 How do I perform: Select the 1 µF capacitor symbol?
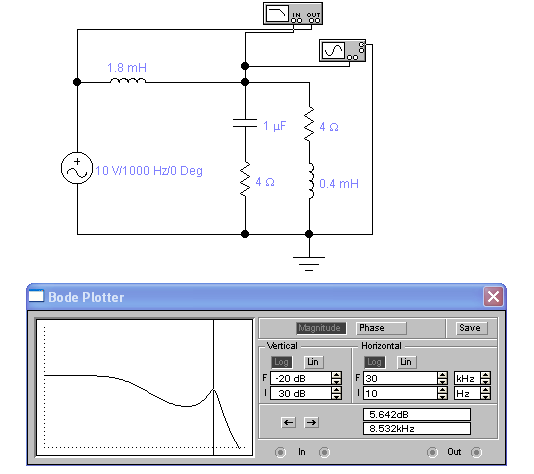245,123
